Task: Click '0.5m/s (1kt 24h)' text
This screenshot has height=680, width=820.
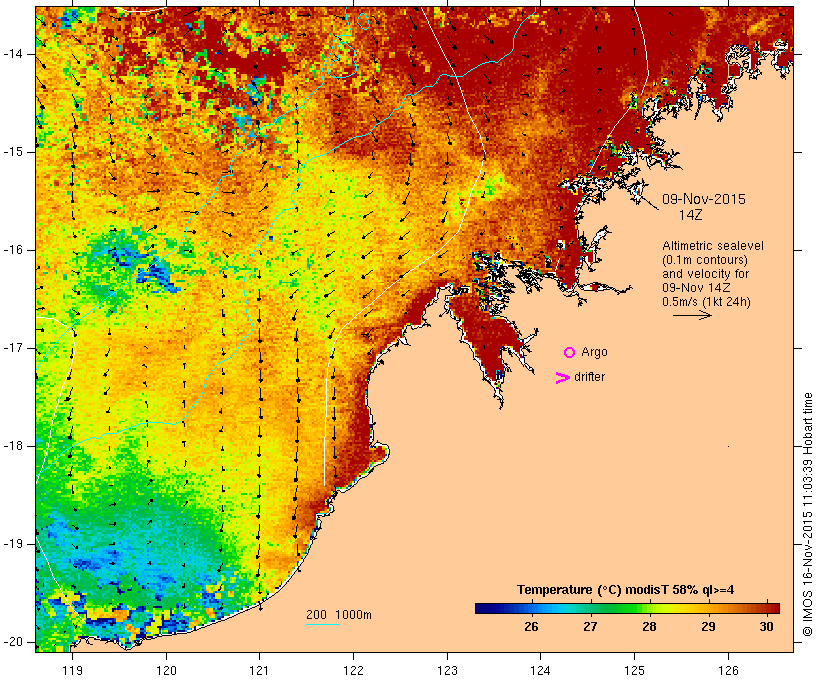Action: (x=706, y=302)
